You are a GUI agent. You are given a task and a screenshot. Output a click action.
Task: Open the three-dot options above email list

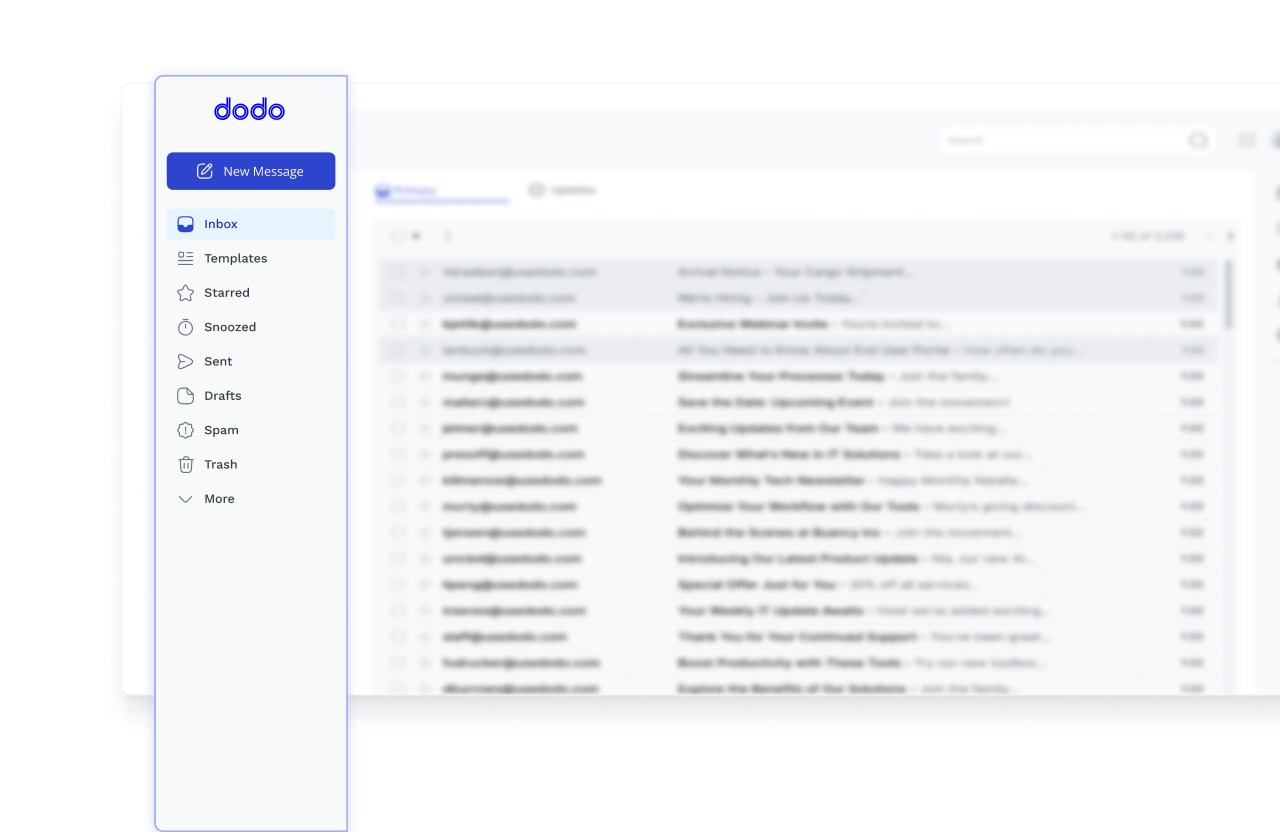(448, 237)
